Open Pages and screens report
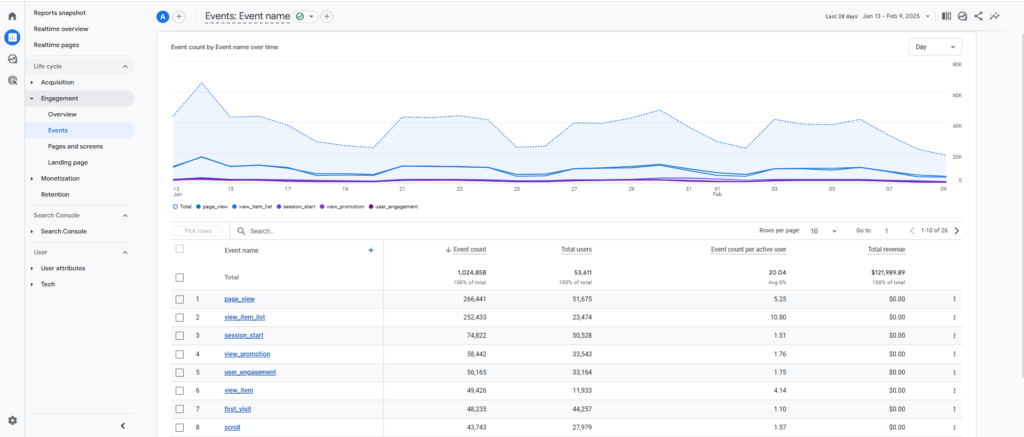Image resolution: width=1024 pixels, height=437 pixels. click(75, 146)
